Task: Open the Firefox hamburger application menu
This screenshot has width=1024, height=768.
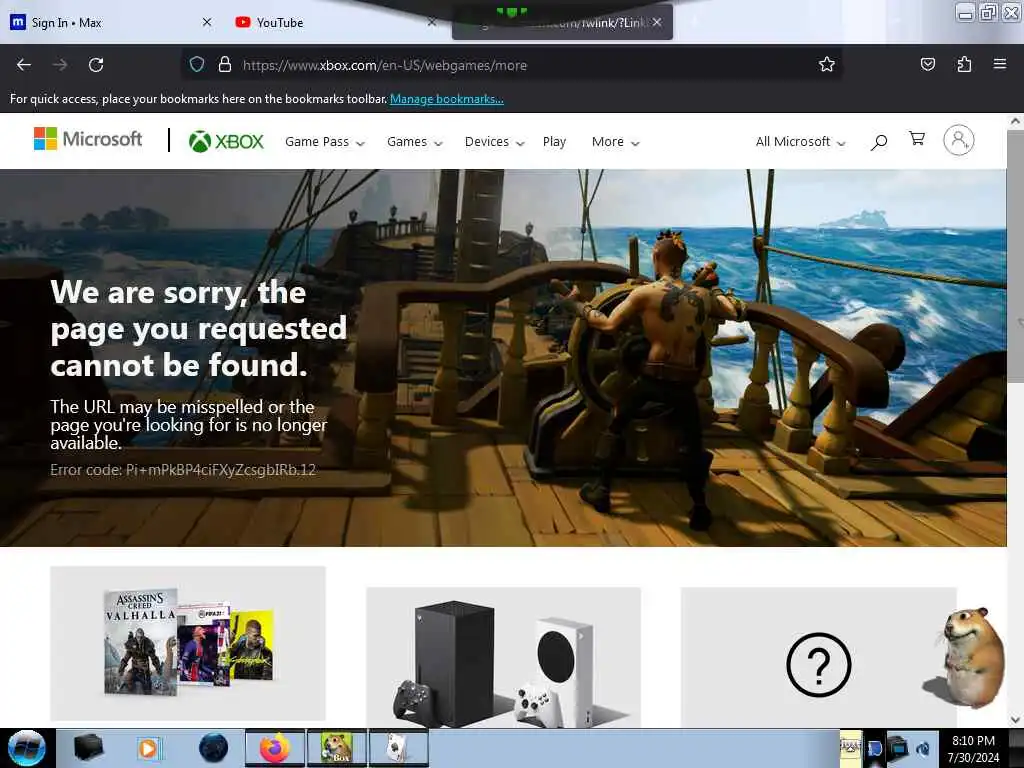Action: click(1000, 64)
